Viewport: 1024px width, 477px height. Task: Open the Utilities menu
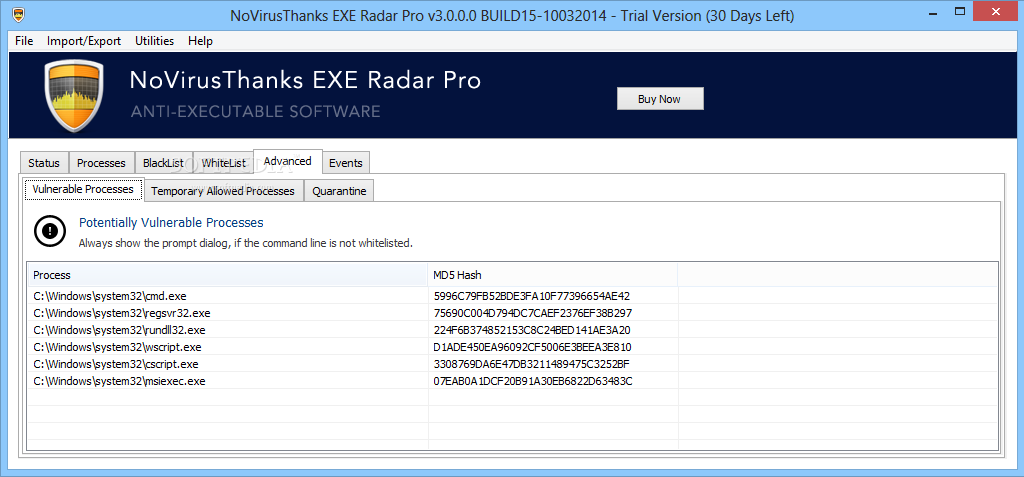pyautogui.click(x=154, y=41)
